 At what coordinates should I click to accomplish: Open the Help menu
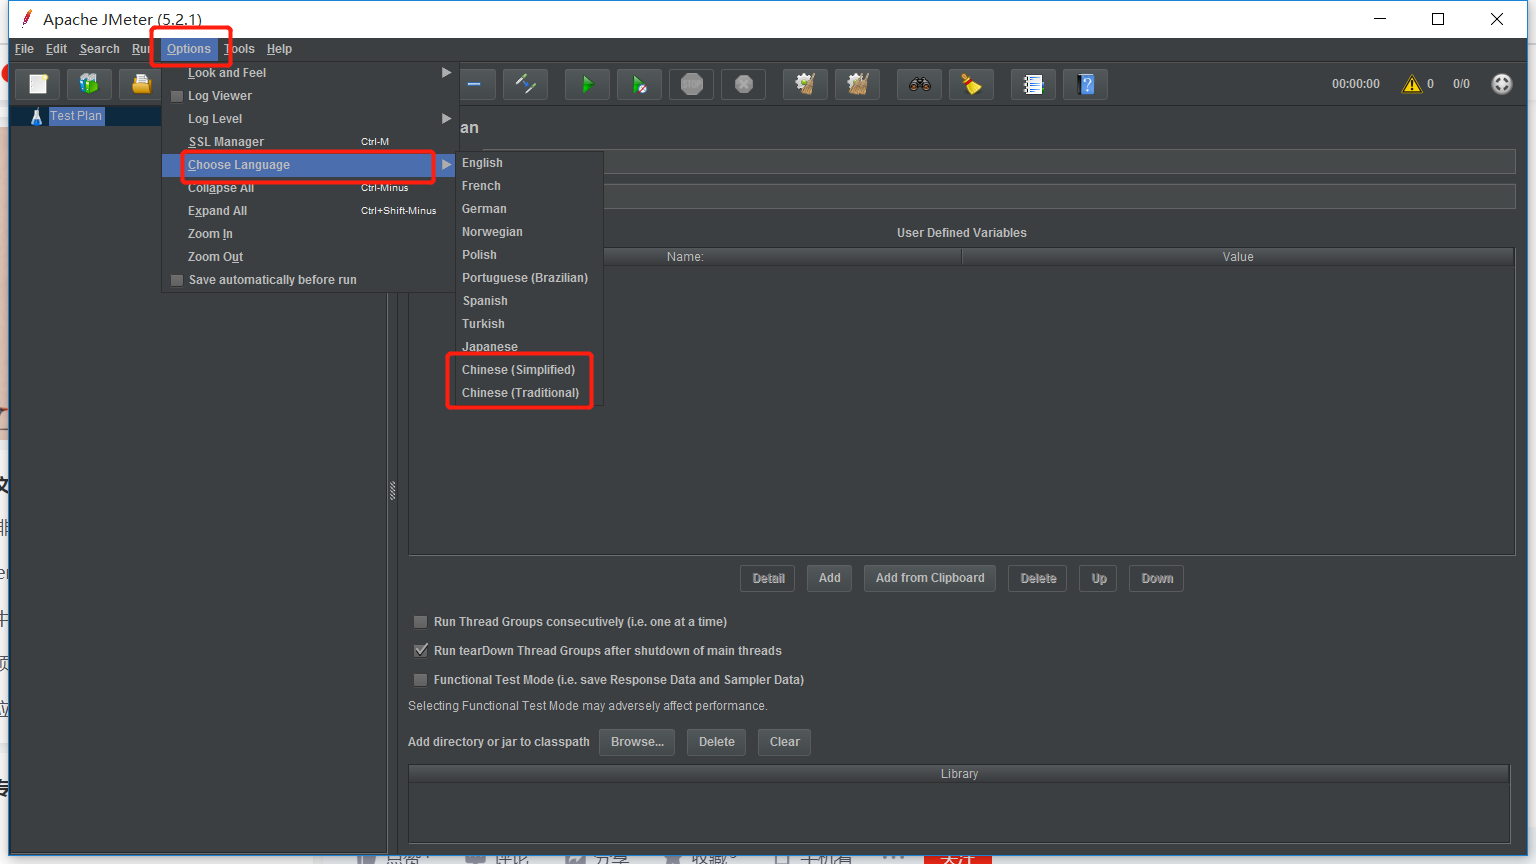pos(279,49)
